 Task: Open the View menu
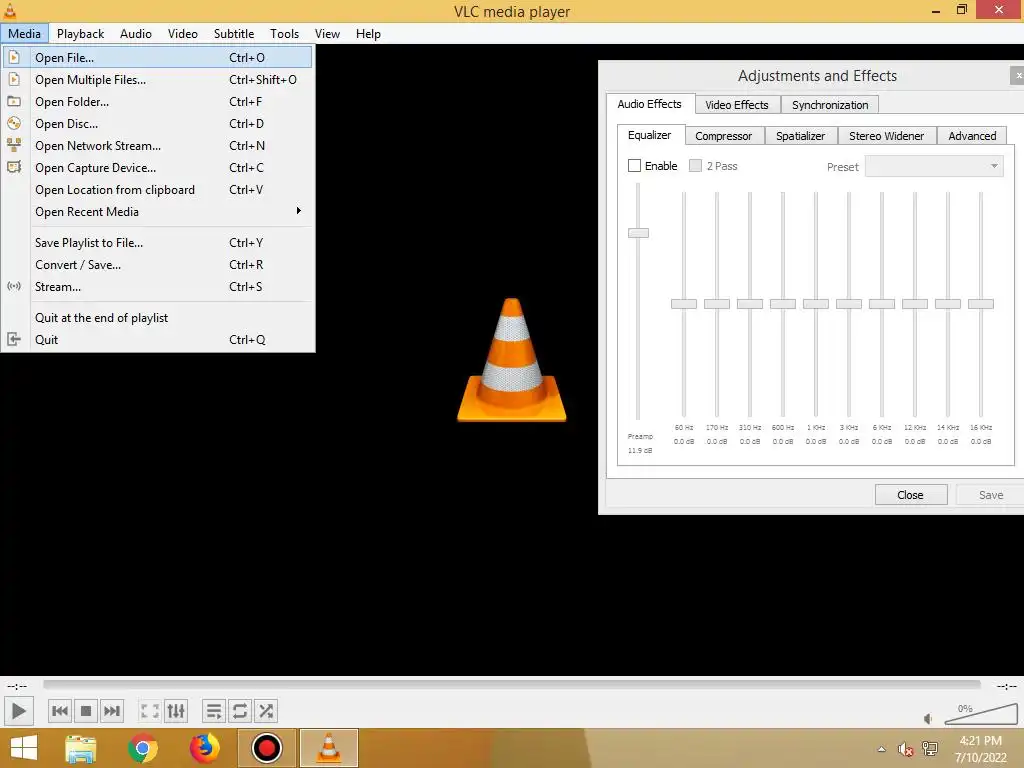point(327,33)
